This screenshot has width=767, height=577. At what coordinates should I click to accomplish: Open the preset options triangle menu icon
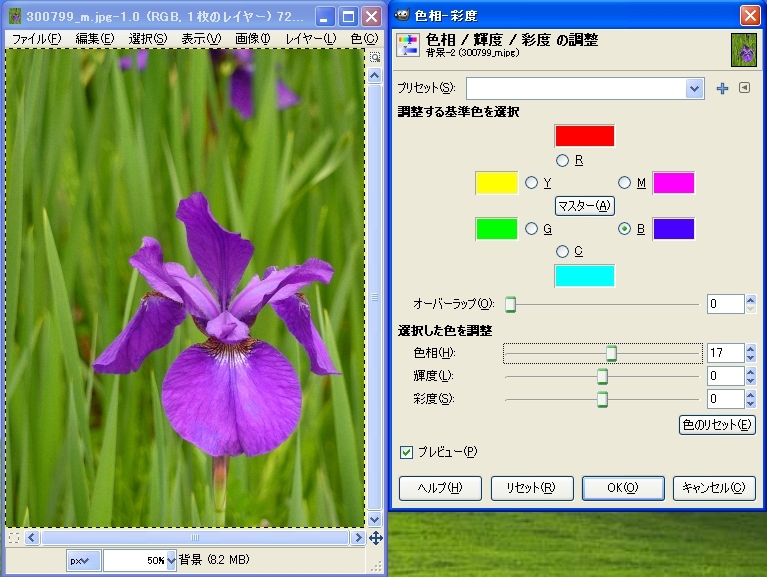pos(744,88)
